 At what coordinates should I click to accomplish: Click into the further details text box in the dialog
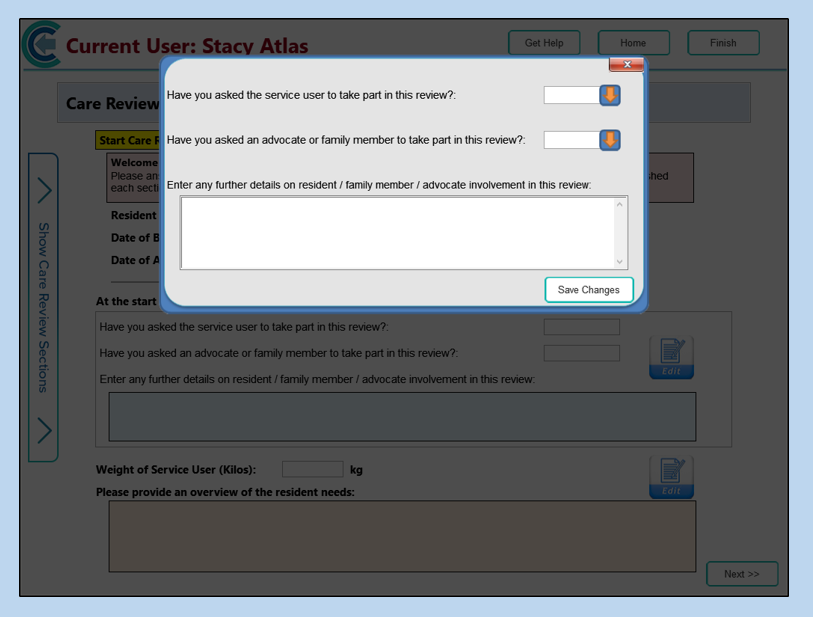(397, 233)
